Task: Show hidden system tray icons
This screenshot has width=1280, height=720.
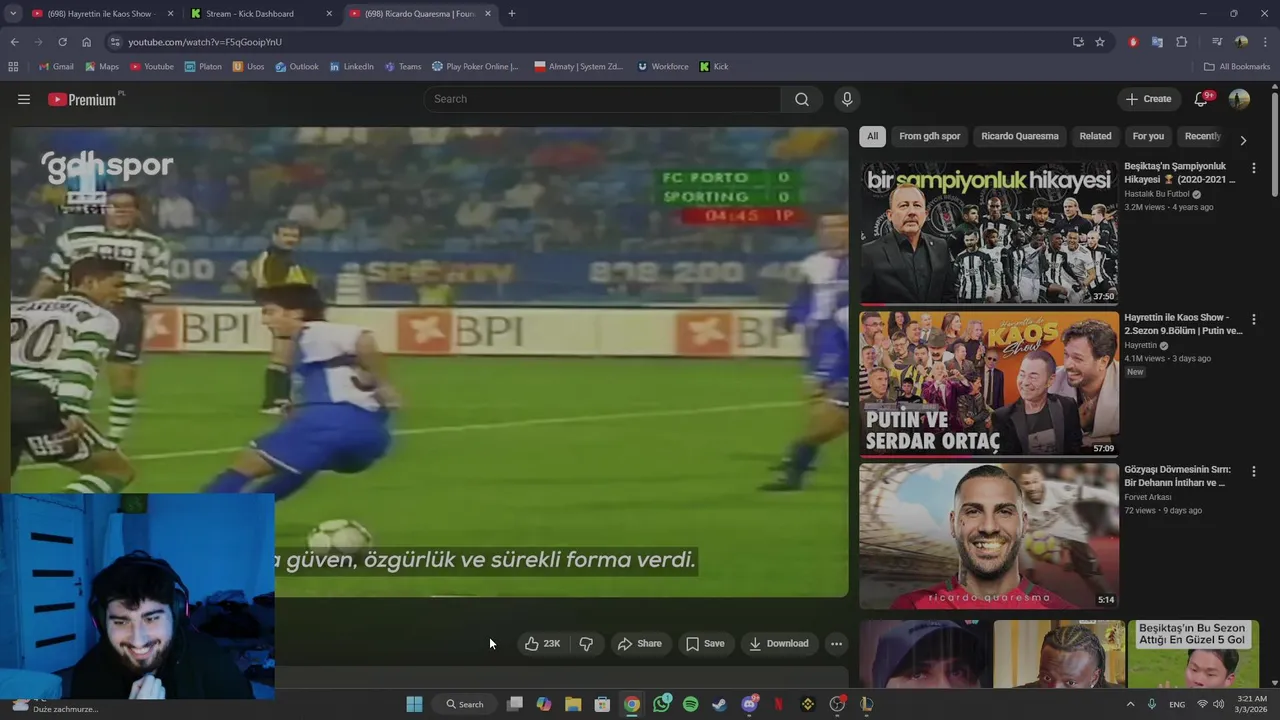Action: (1131, 704)
